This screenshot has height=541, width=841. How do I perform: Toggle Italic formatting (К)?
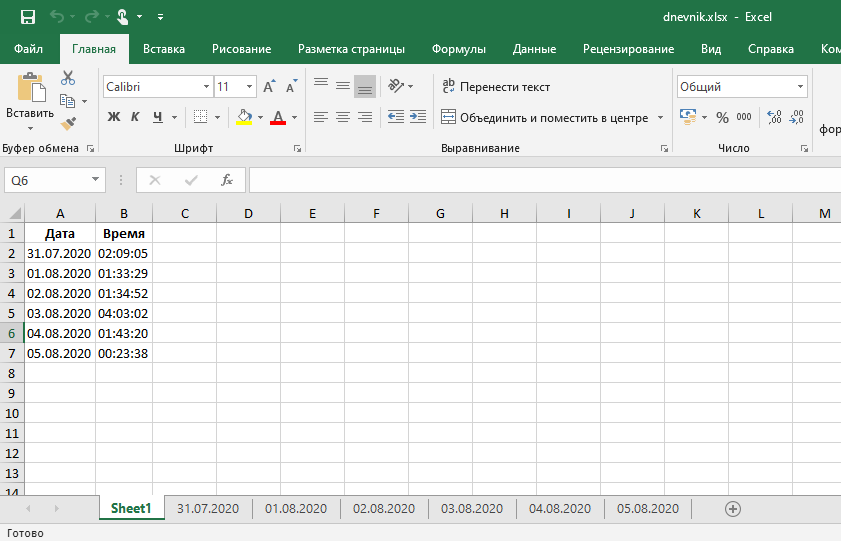tap(135, 117)
